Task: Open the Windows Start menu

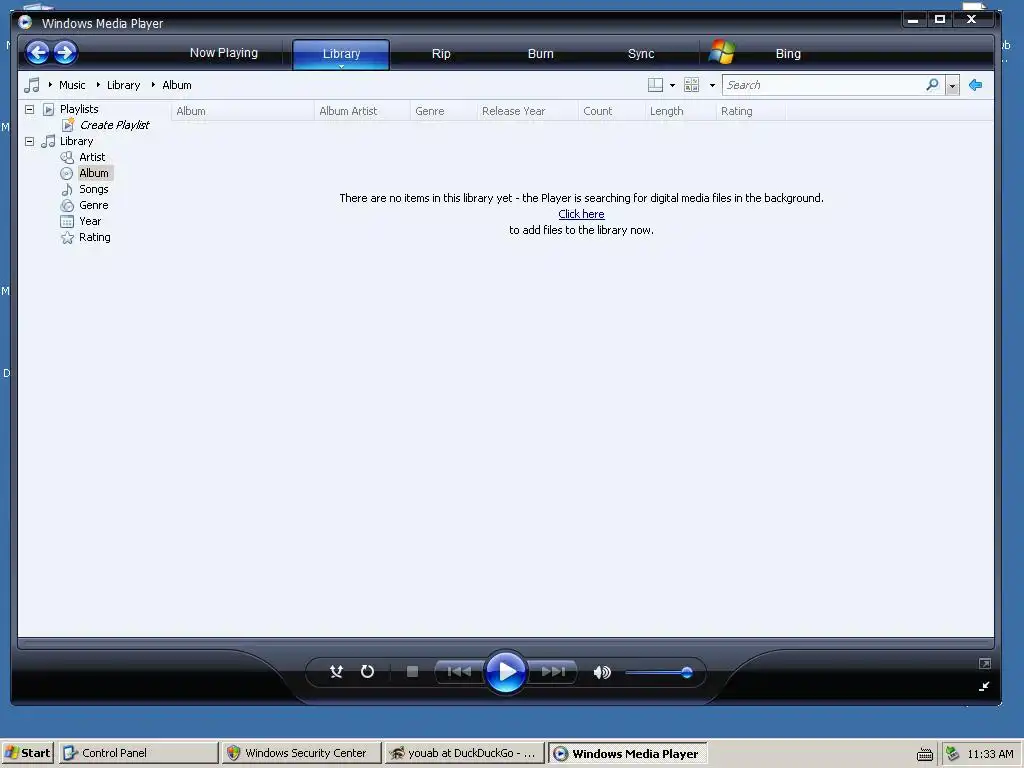Action: click(x=27, y=753)
